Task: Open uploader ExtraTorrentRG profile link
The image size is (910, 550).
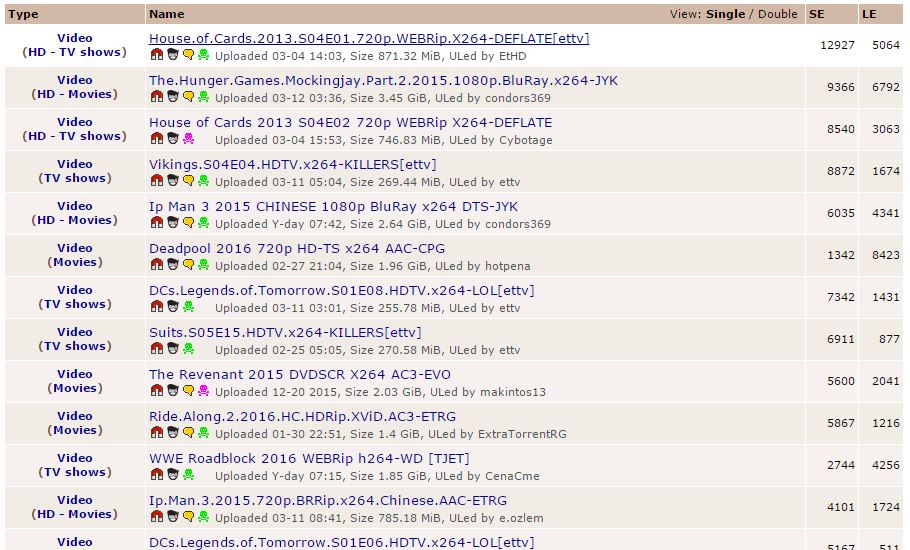Action: pyautogui.click(x=522, y=434)
